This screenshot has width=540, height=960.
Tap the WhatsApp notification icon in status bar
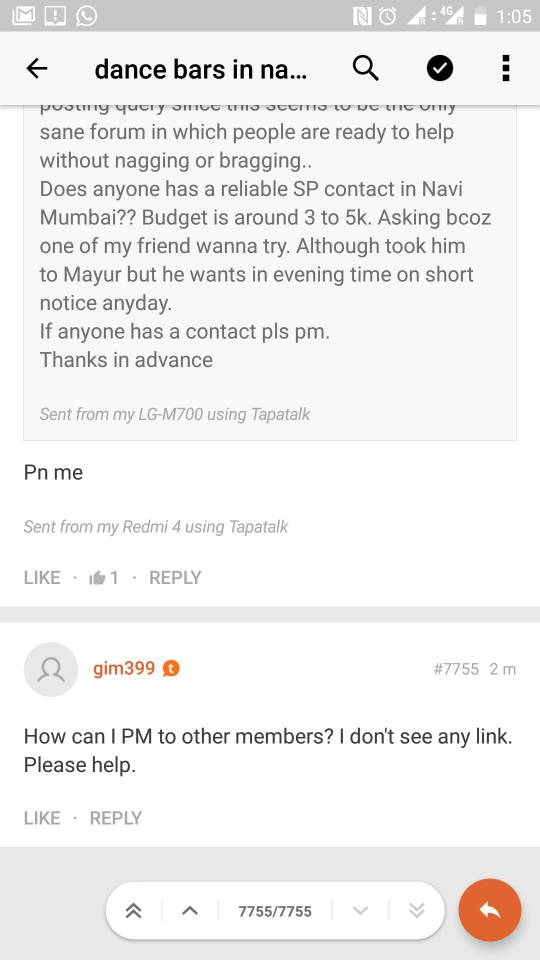coord(86,15)
